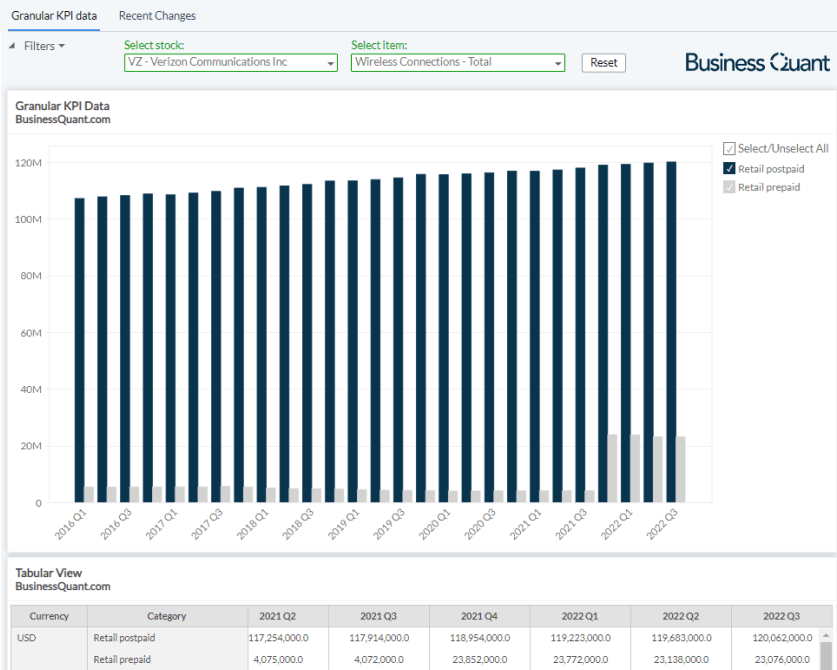Expand the Select item dropdown
This screenshot has width=837, height=670.
click(457, 62)
